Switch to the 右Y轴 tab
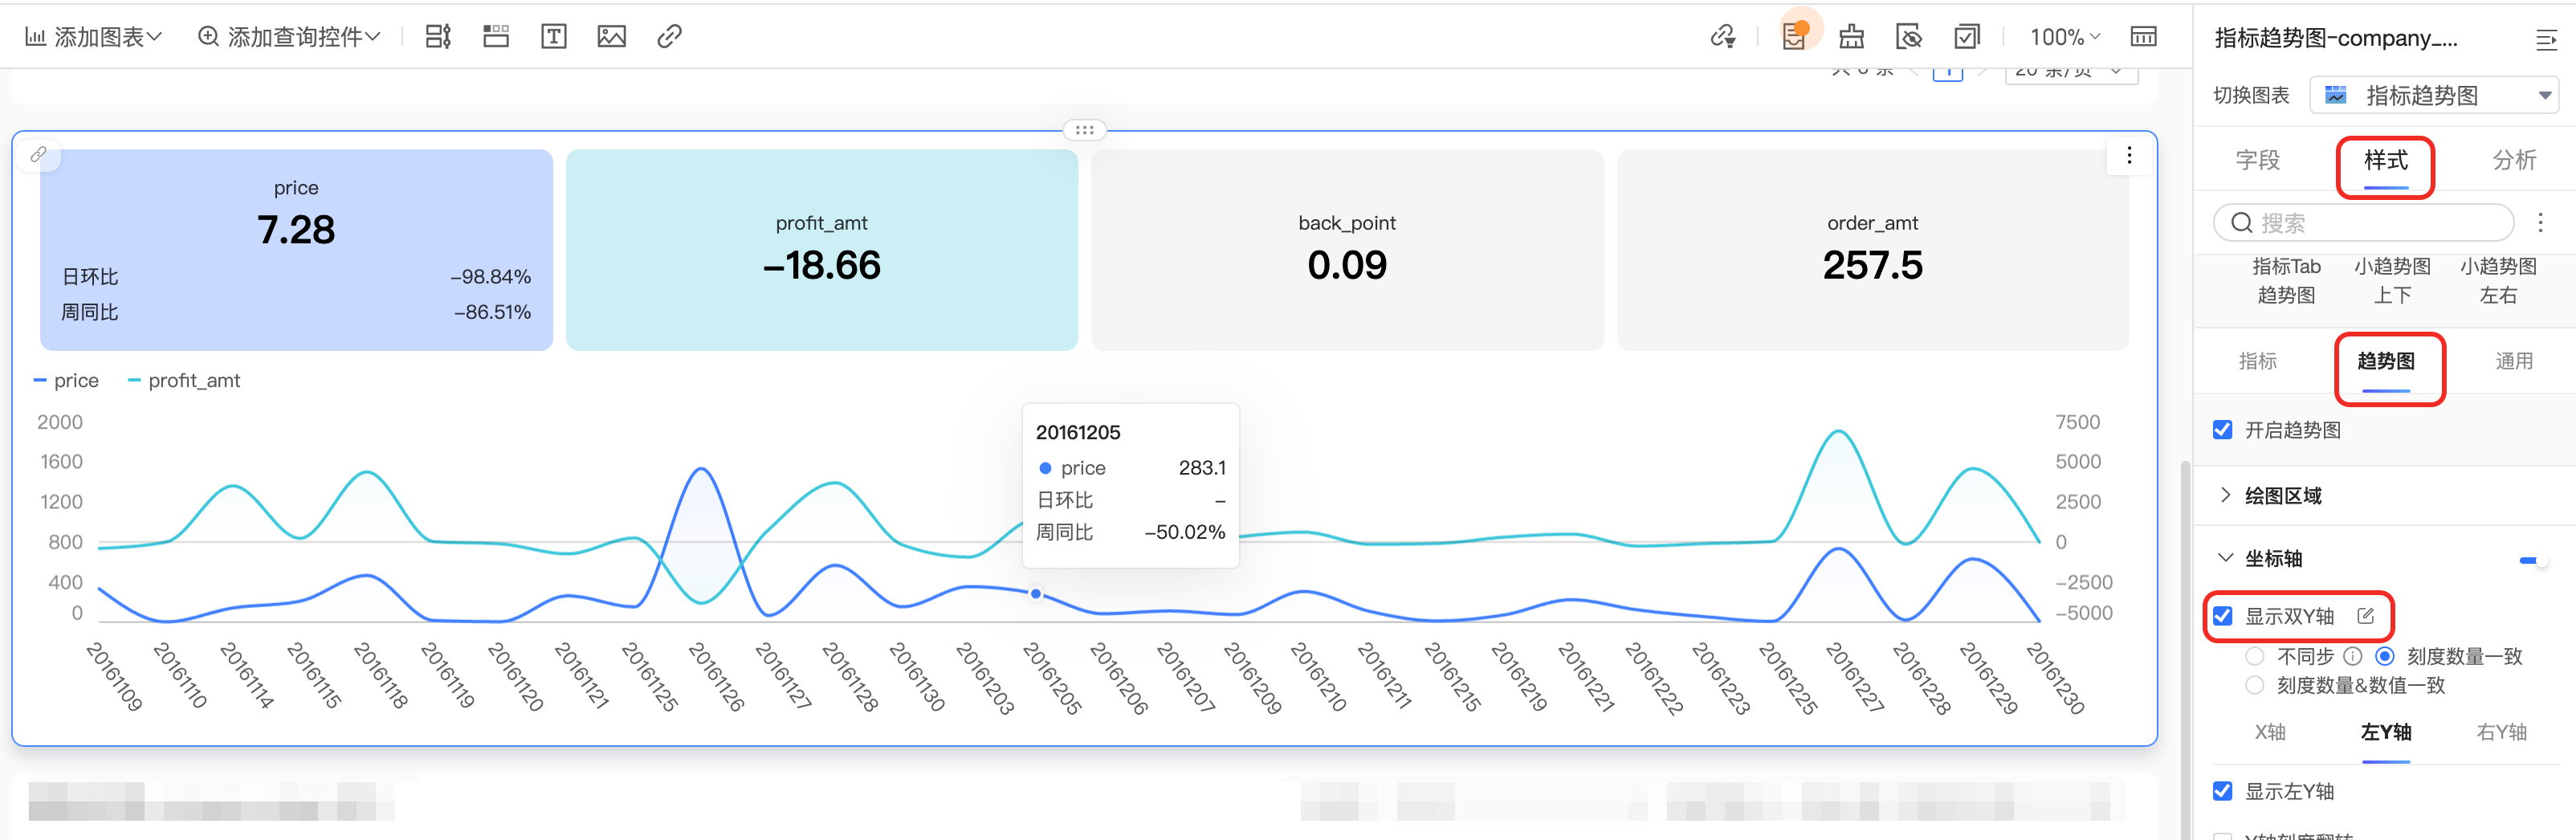The image size is (2576, 840). [2500, 732]
